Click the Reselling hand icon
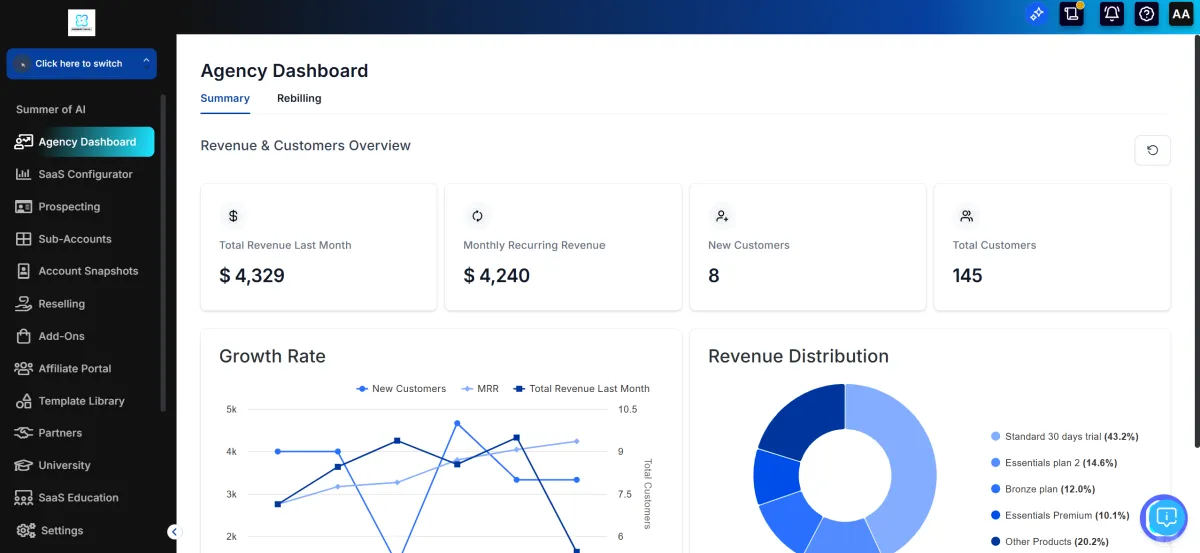1200x553 pixels. 24,304
